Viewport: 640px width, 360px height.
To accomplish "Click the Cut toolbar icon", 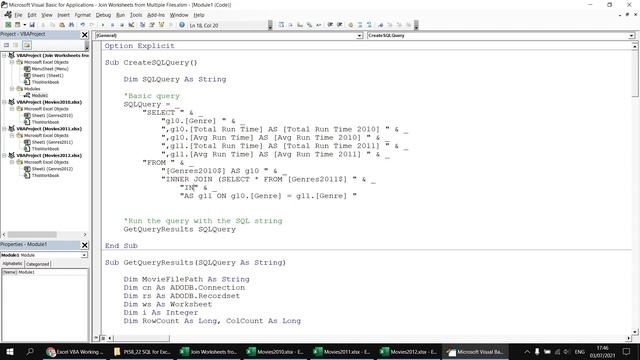I will click(x=43, y=25).
